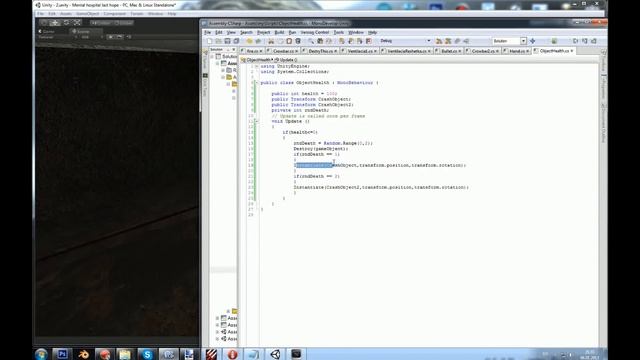
Task: Switch to Bullet.cs tab
Action: (x=449, y=51)
